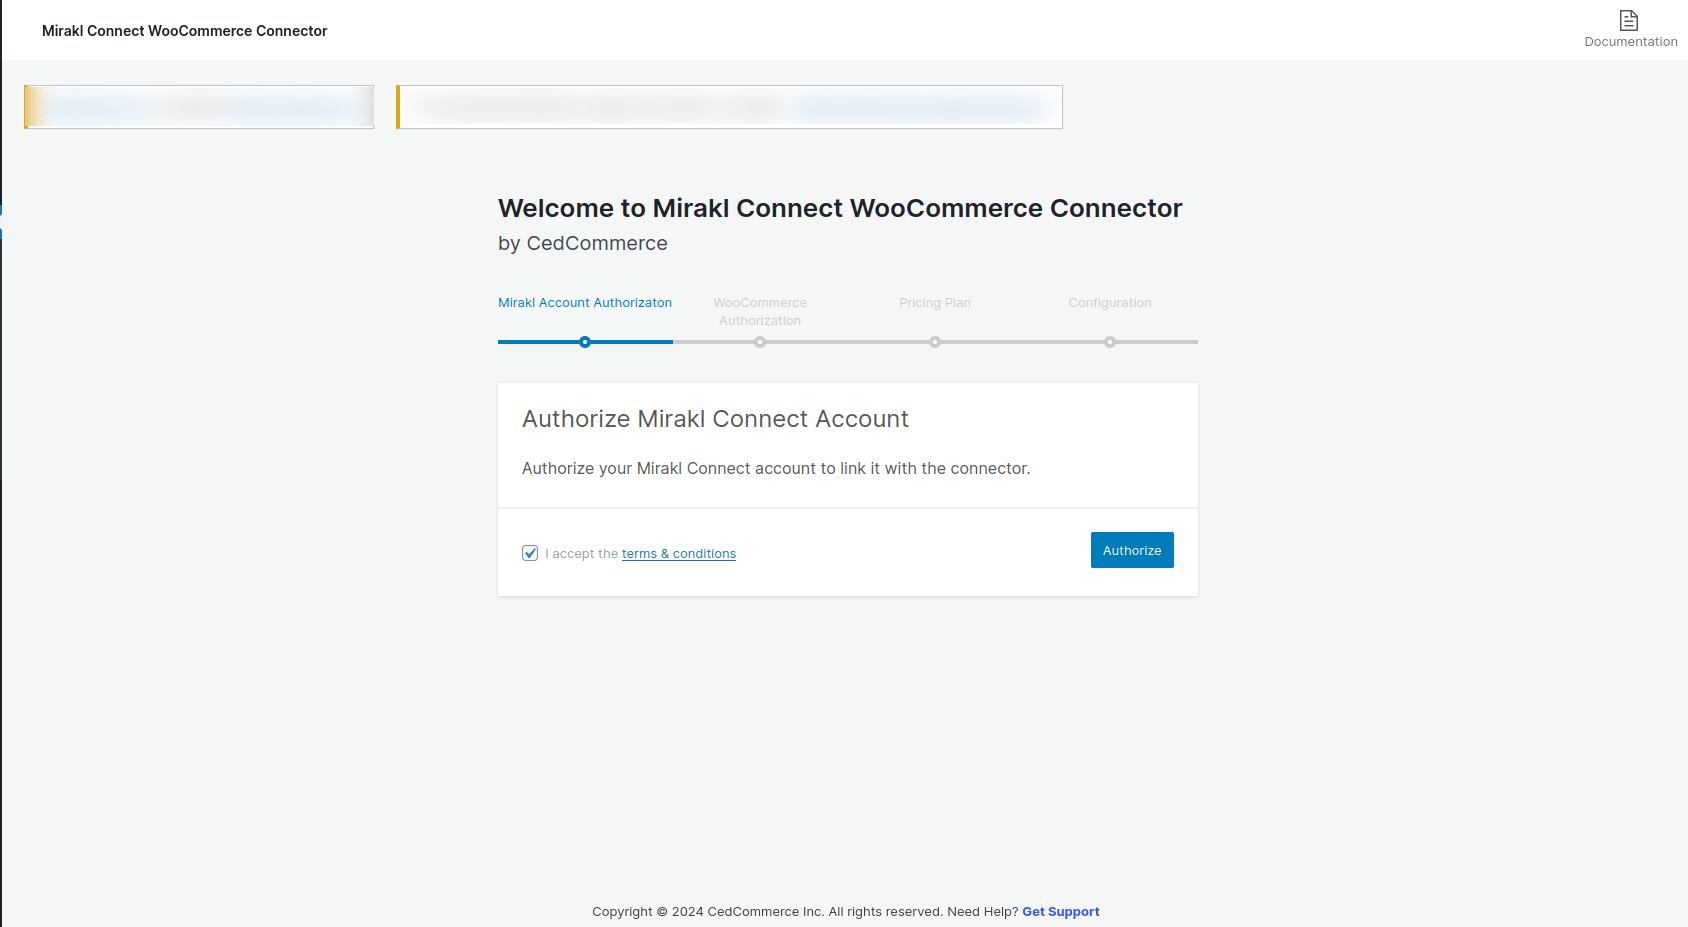Select the 'Pricing Plan' step label
This screenshot has width=1688, height=927.
[x=935, y=302]
